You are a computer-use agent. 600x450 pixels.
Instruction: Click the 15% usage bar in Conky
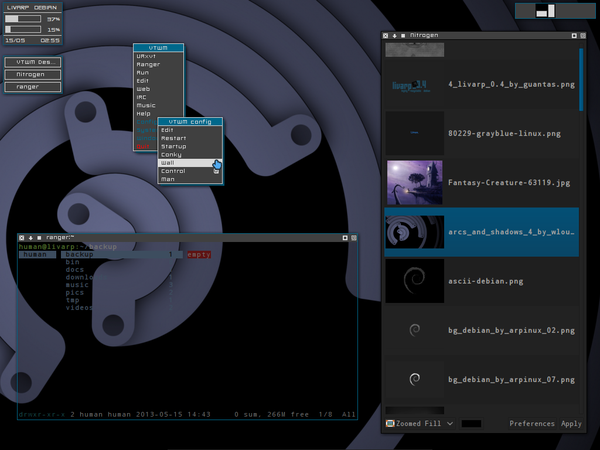[23, 29]
